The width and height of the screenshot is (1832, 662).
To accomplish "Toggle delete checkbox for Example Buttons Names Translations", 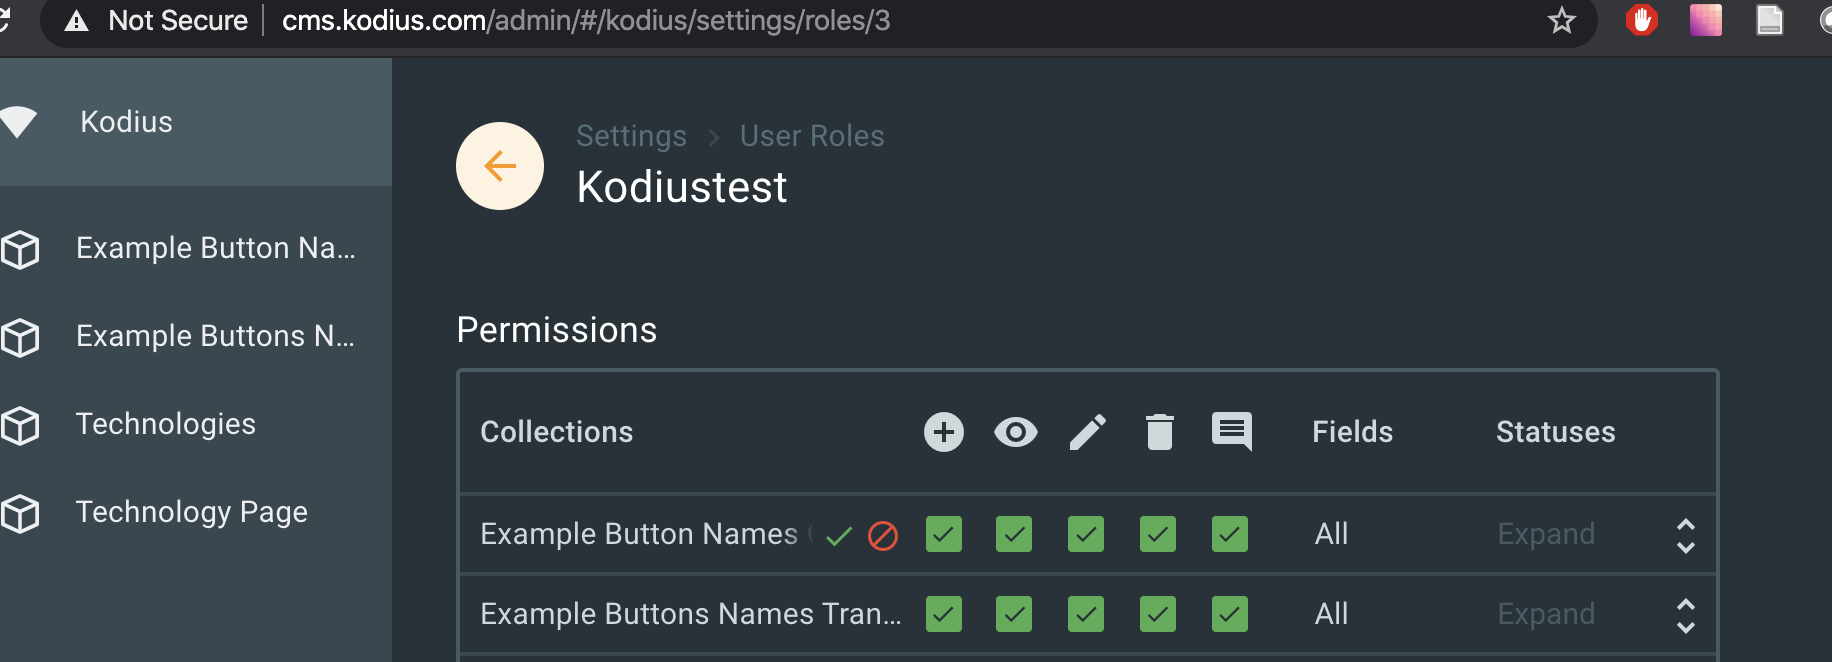I will pyautogui.click(x=1158, y=614).
